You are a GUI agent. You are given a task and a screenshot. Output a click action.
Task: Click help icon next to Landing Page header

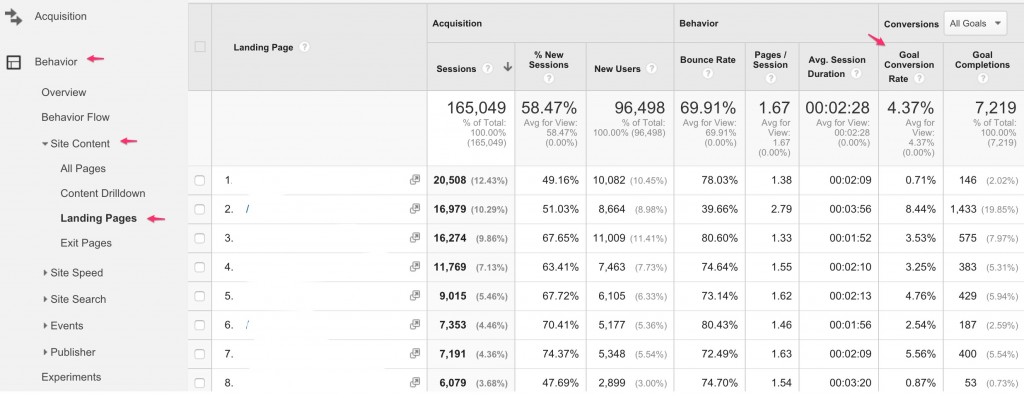pyautogui.click(x=304, y=47)
